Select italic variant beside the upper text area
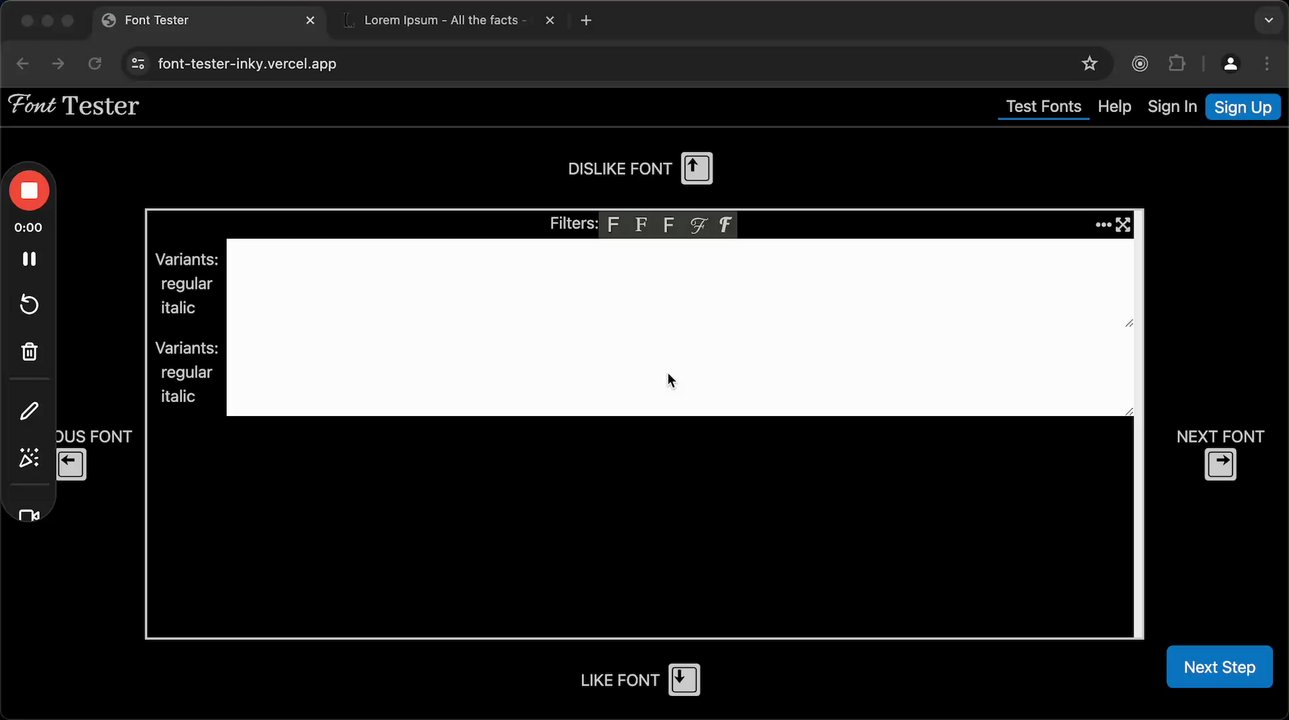Image resolution: width=1289 pixels, height=720 pixels. tap(178, 308)
